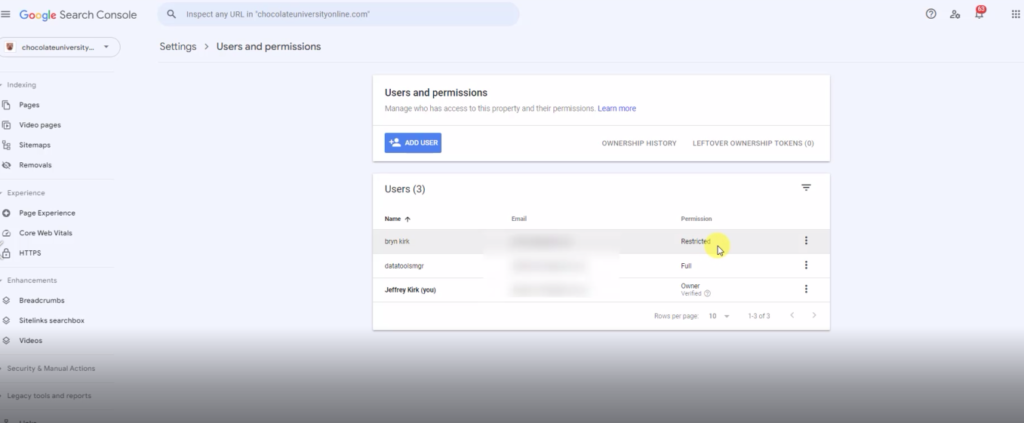Open Sitemaps in the sidebar
This screenshot has height=423, width=1024.
(35, 146)
